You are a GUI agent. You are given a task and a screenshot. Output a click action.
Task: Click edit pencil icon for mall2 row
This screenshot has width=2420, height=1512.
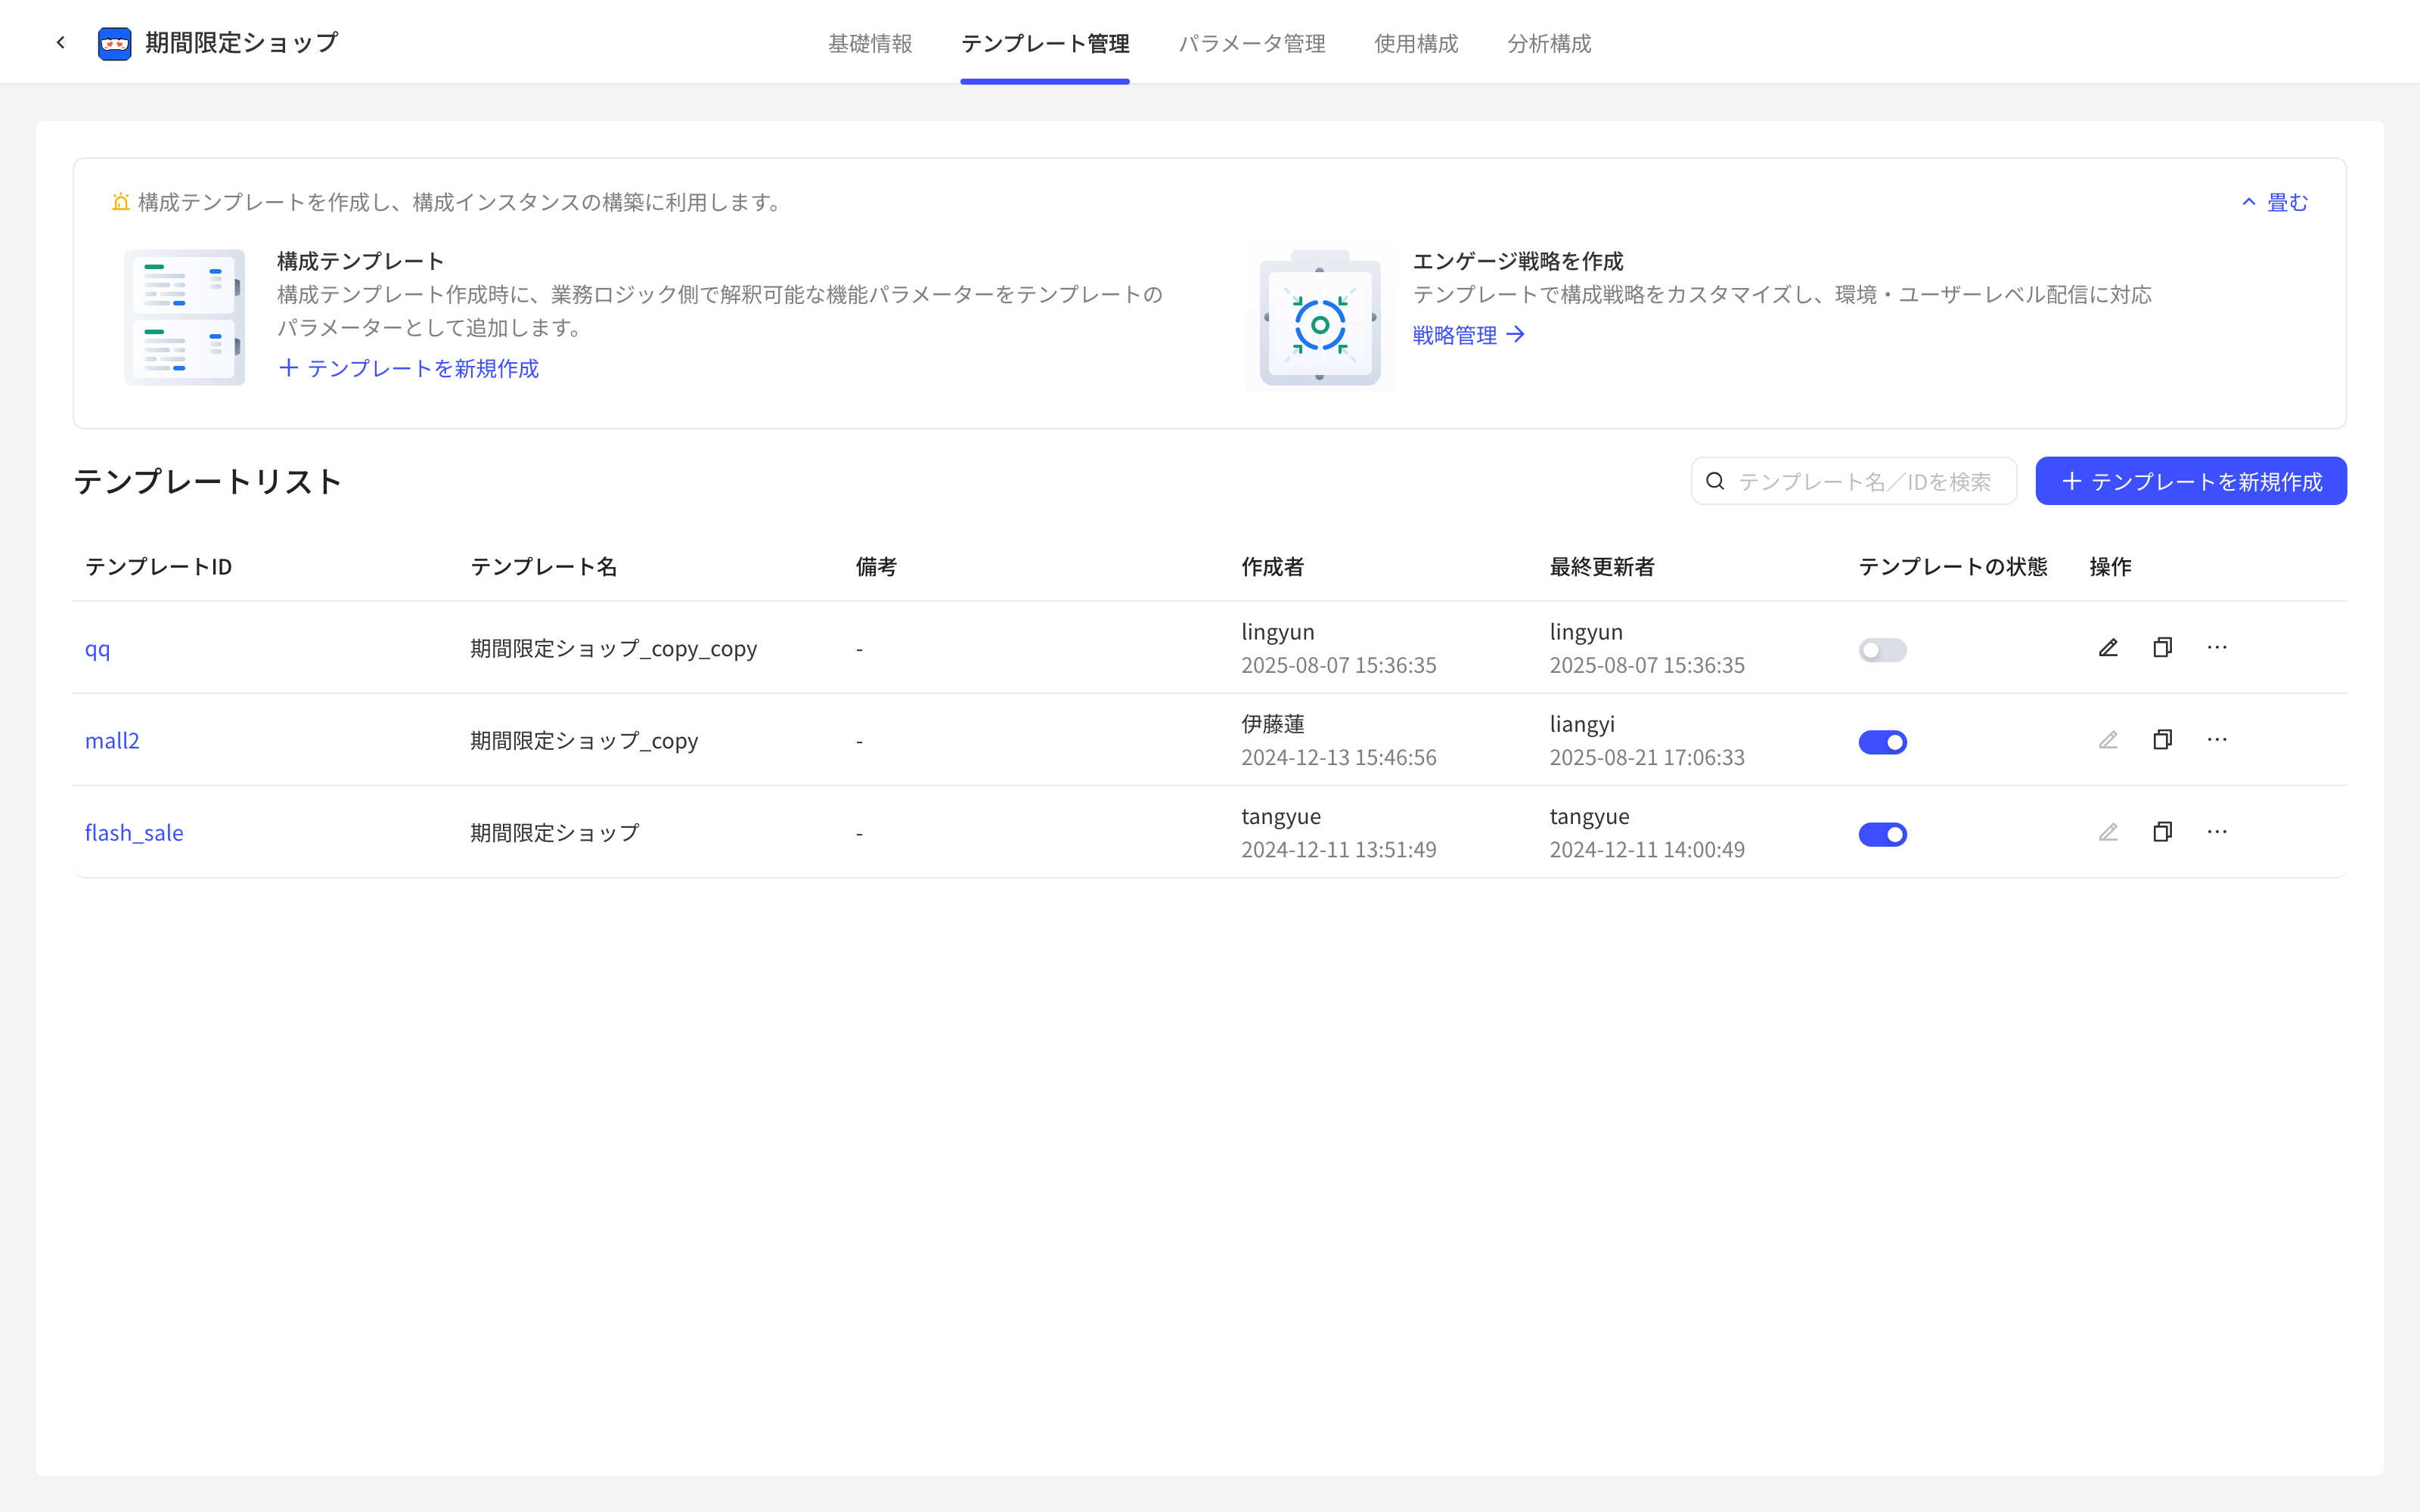click(x=2108, y=740)
